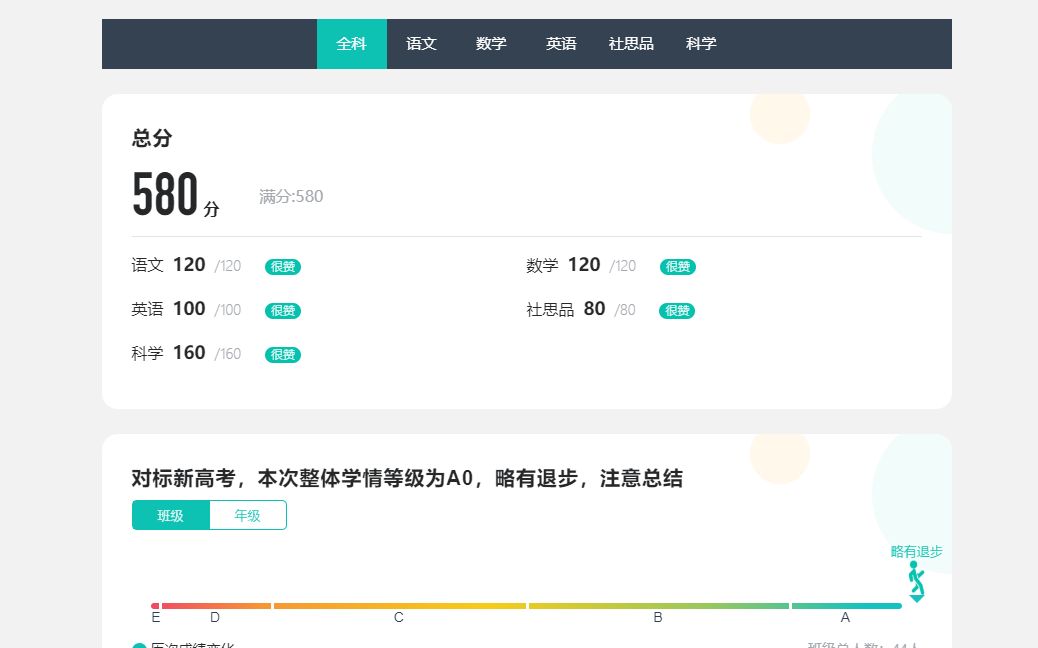1038x648 pixels.
Task: Tap the 很赞 badge next to 英语 score
Action: [x=283, y=311]
